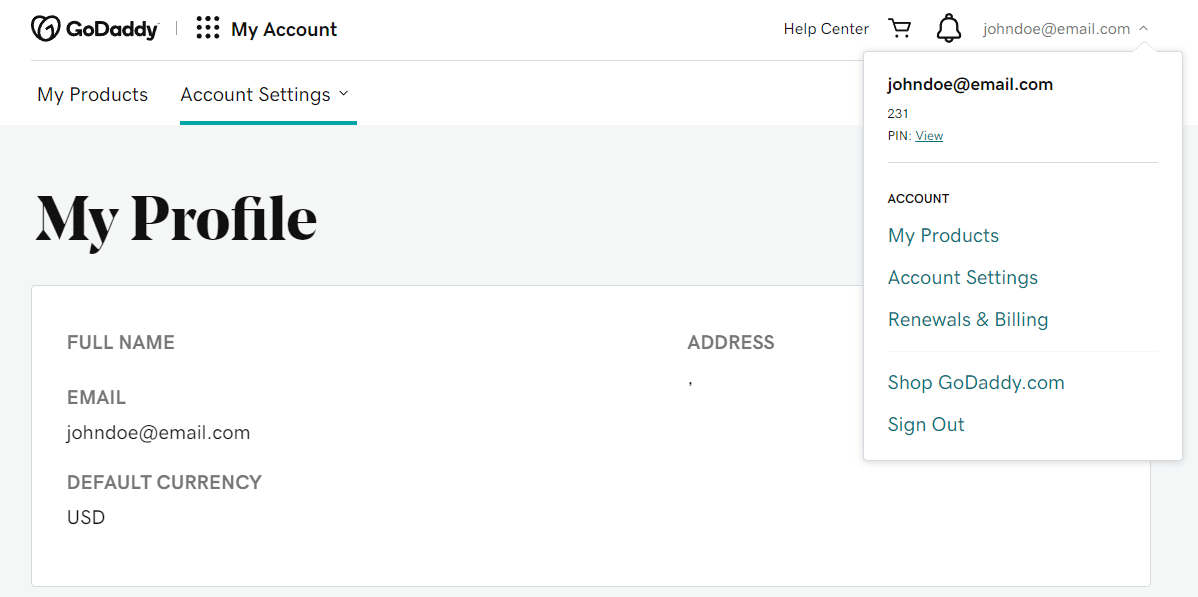1198x597 pixels.
Task: Select My Products in the account menu
Action: point(942,235)
